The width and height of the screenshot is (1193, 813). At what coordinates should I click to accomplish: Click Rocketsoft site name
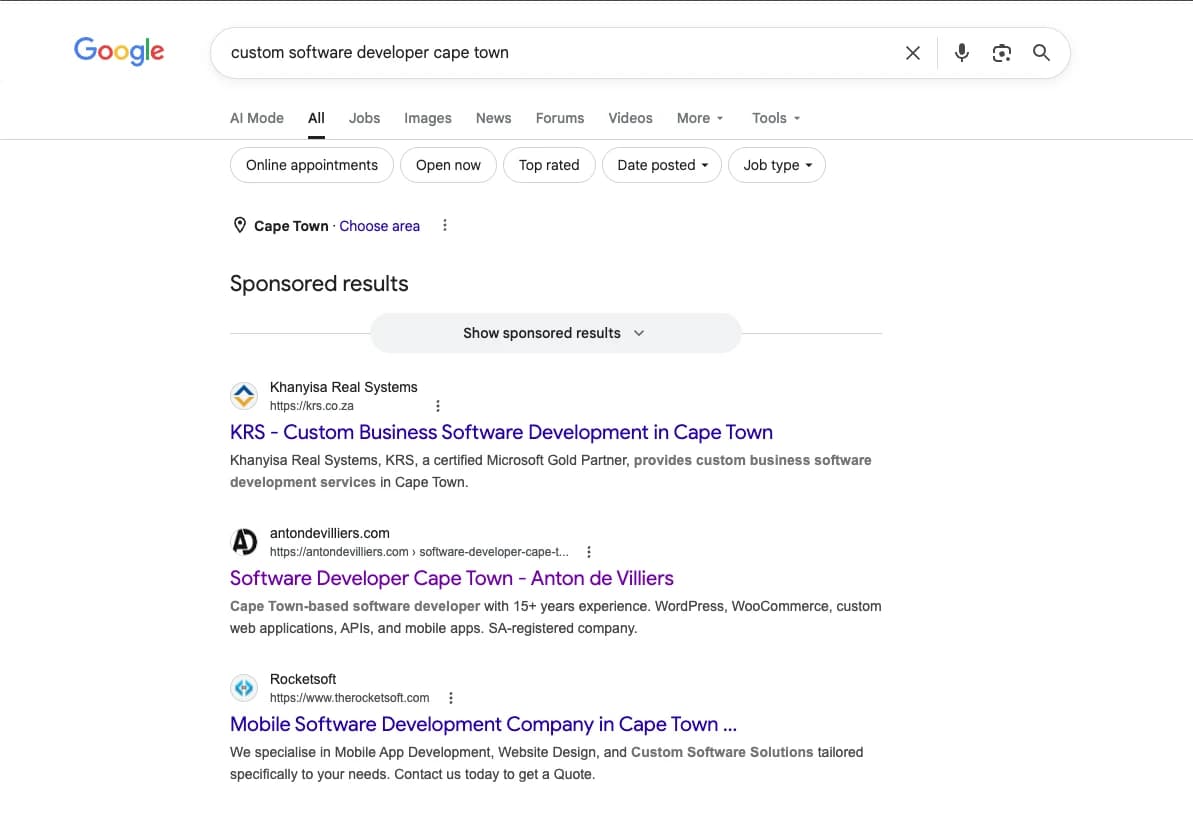pos(303,679)
